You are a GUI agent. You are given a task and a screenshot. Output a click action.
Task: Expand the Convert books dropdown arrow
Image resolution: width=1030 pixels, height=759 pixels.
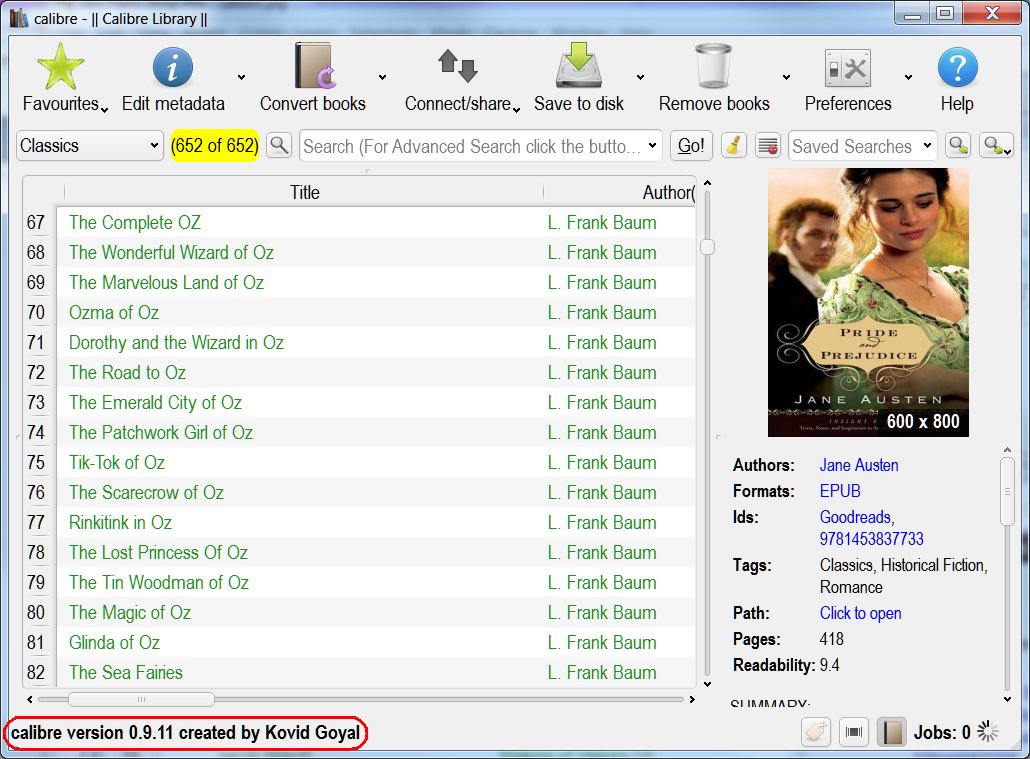pyautogui.click(x=382, y=78)
